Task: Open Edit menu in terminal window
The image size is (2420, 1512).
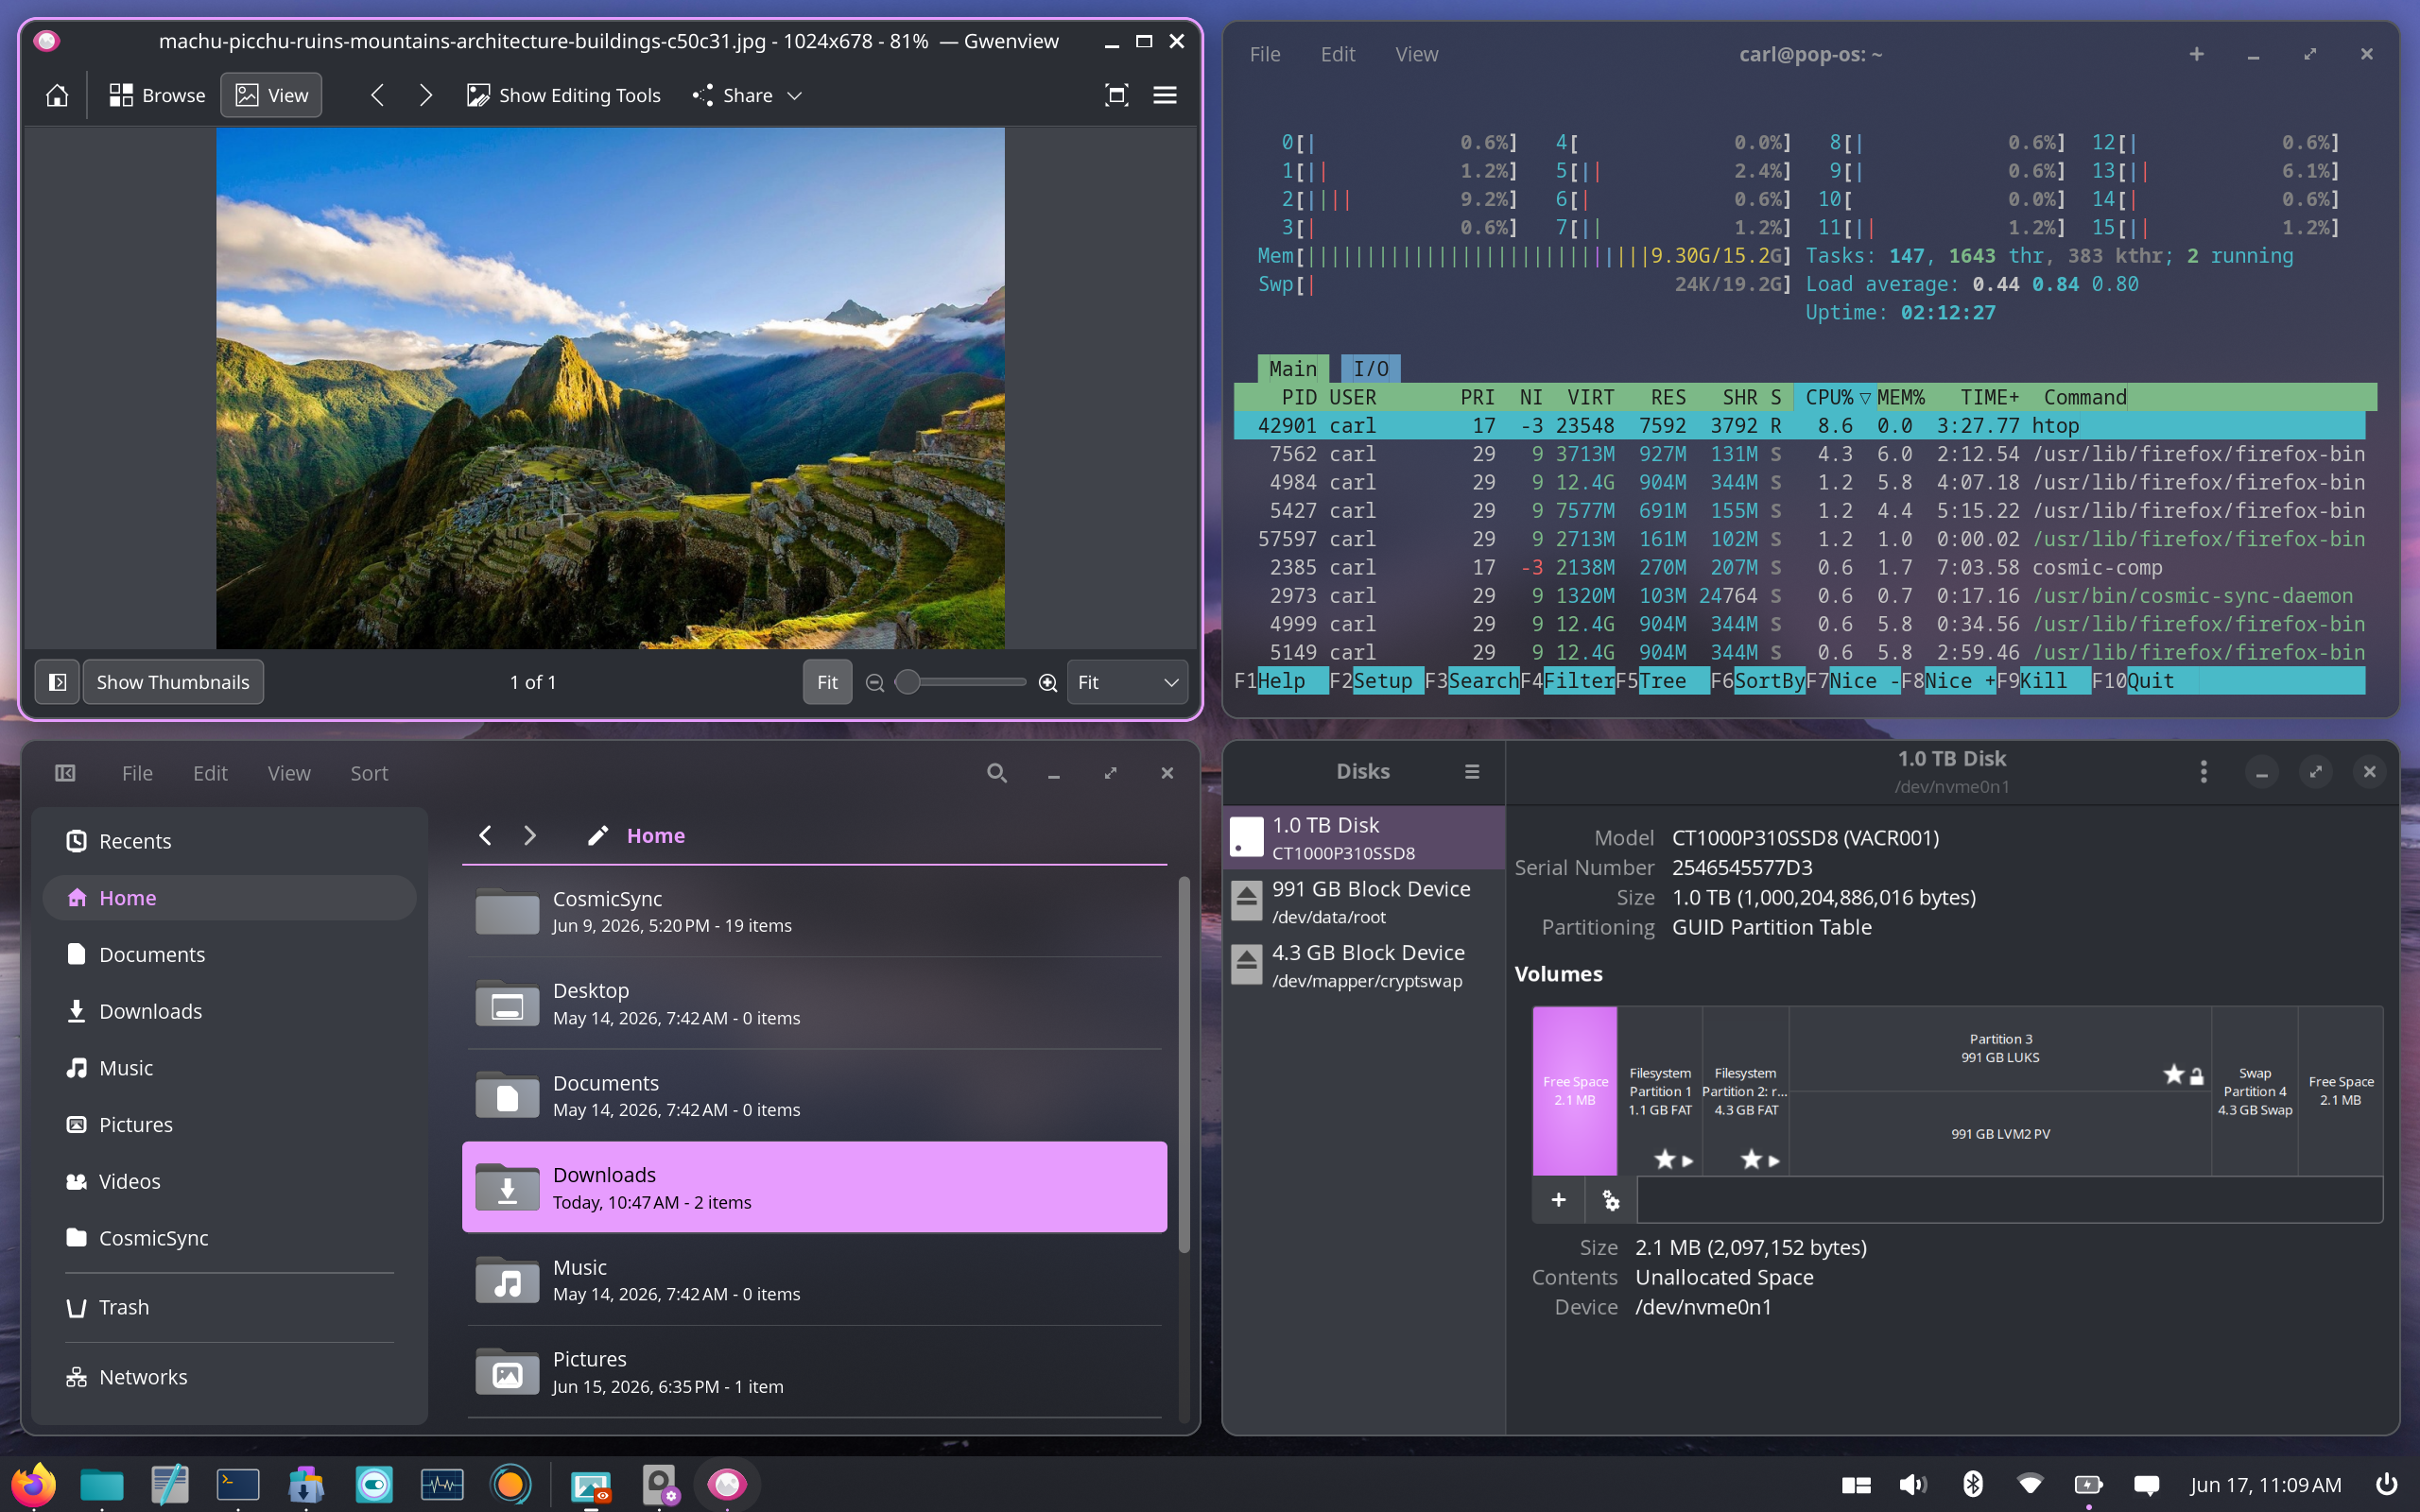Action: click(x=1338, y=54)
